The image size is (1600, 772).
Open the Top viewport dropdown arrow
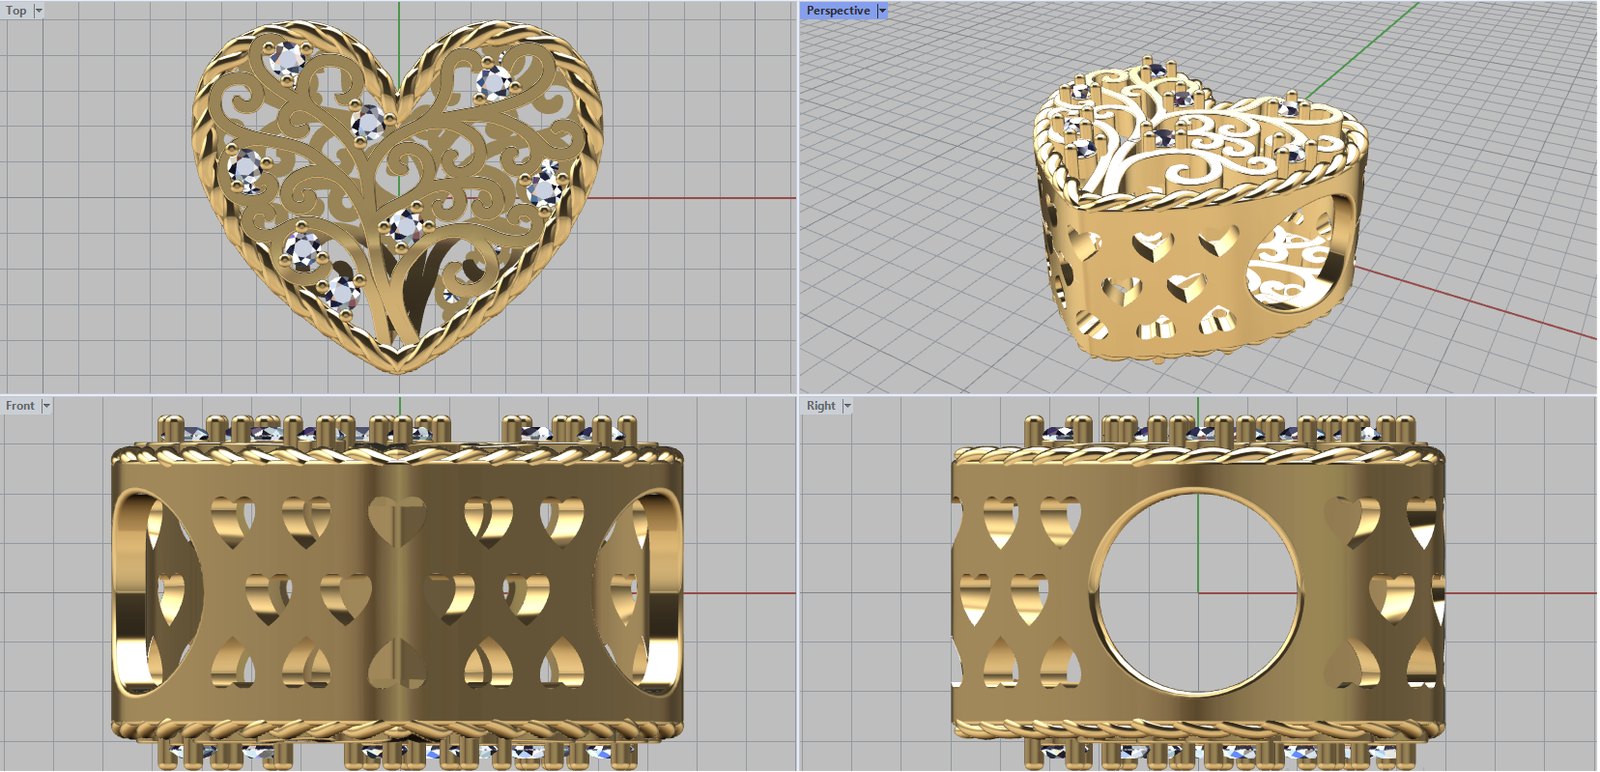point(39,10)
